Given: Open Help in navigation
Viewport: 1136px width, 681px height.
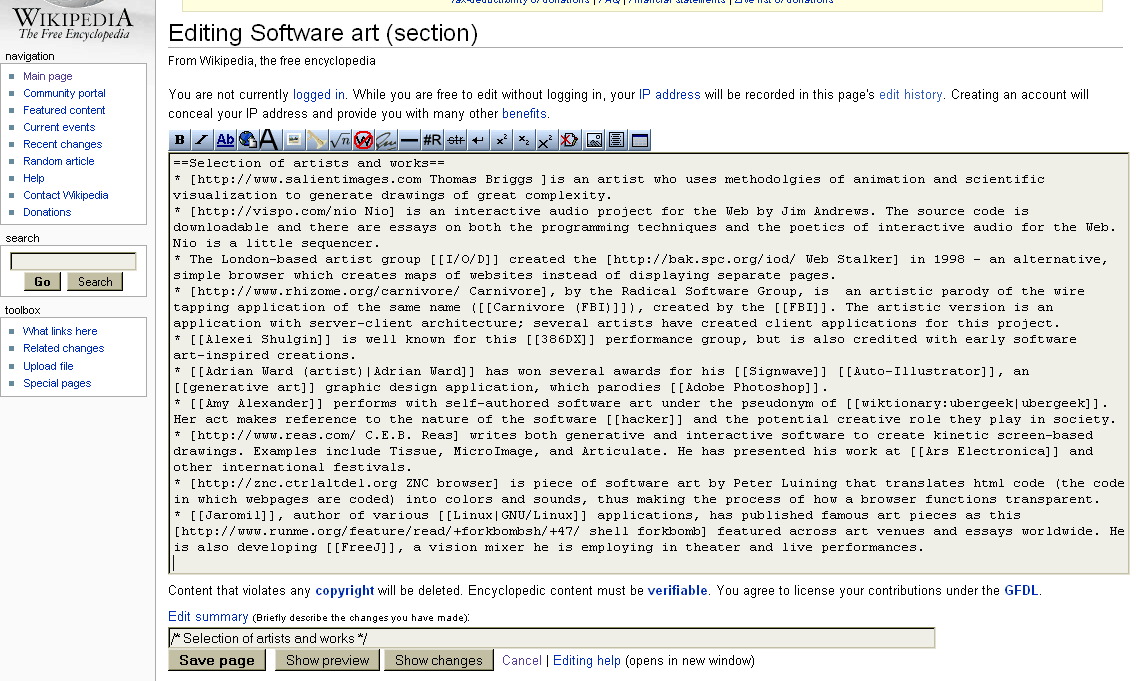Looking at the screenshot, I should pos(33,178).
